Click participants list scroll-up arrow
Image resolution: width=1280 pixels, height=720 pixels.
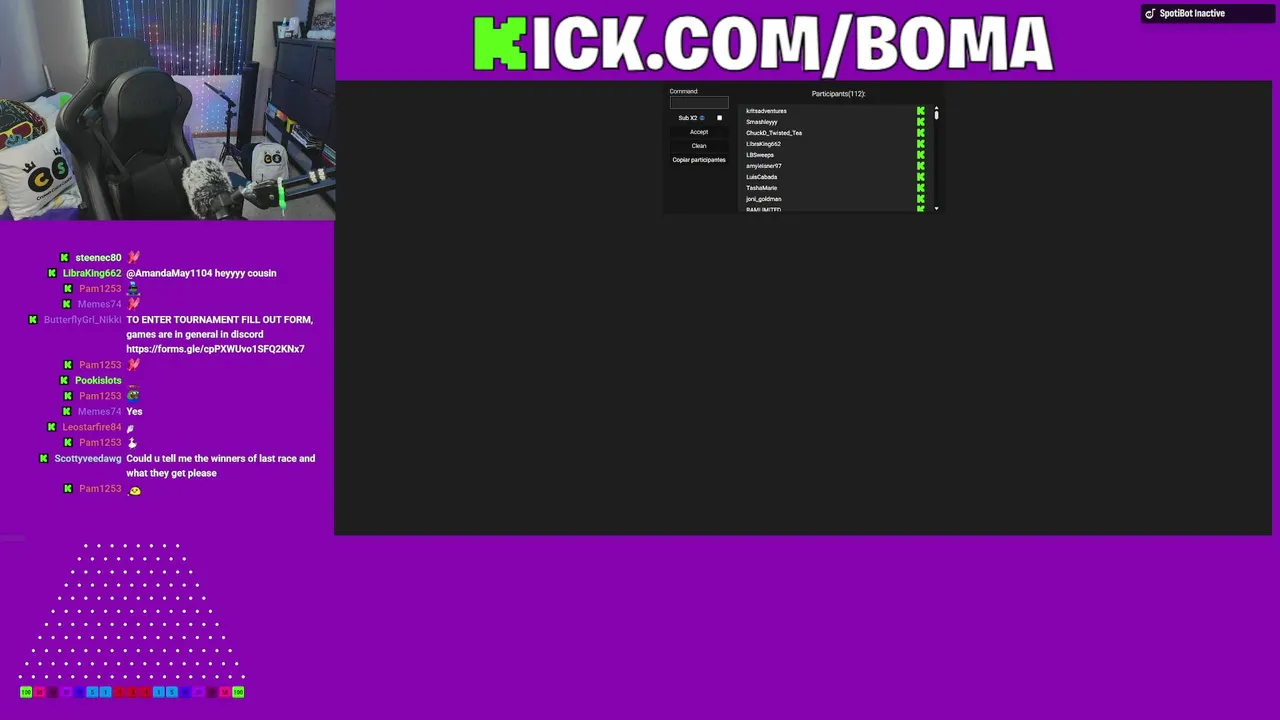(x=936, y=108)
